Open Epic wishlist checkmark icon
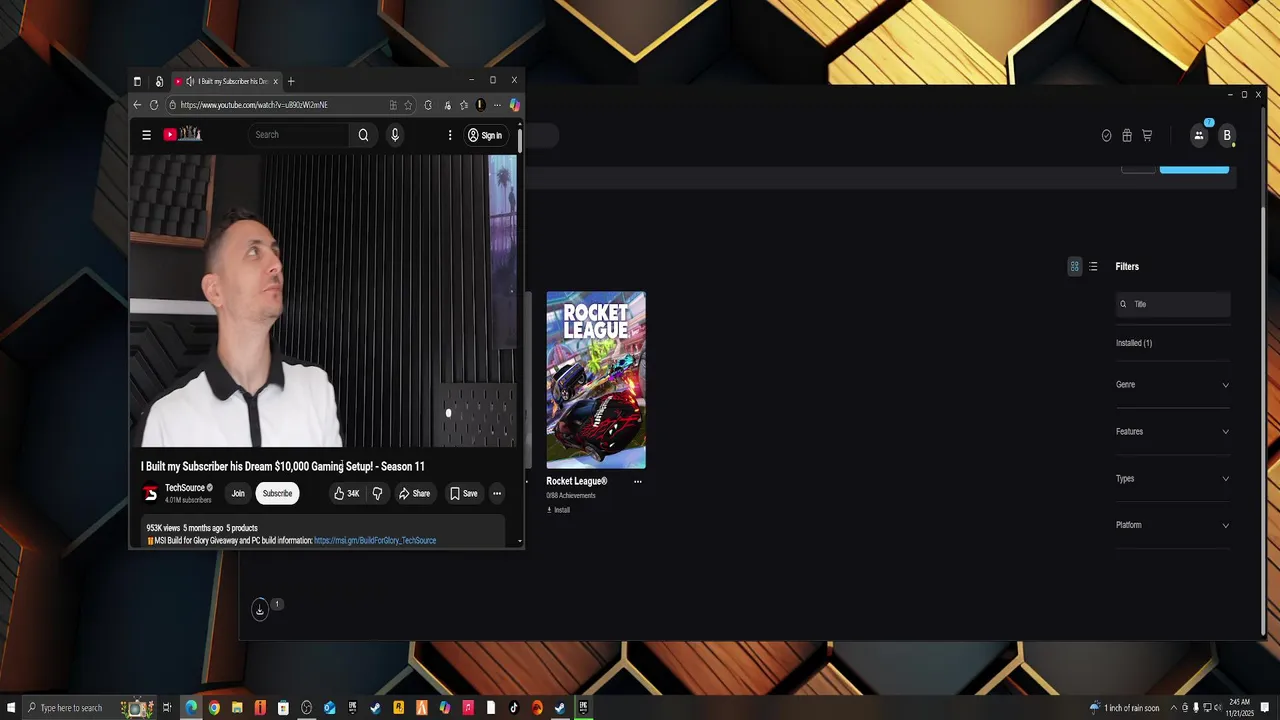The image size is (1280, 720). coord(1106,135)
